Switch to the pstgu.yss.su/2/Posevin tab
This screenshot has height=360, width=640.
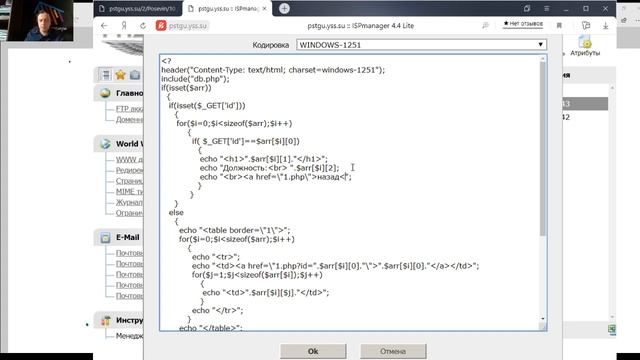pyautogui.click(x=138, y=9)
